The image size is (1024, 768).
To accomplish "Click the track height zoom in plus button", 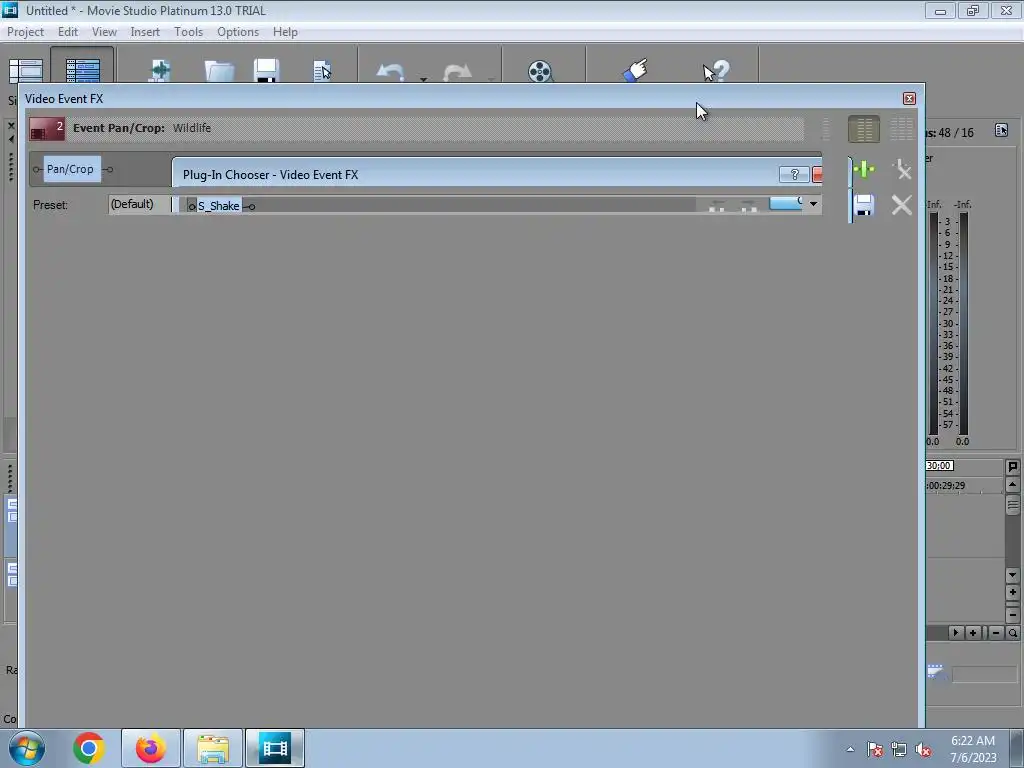I will pos(1012,593).
